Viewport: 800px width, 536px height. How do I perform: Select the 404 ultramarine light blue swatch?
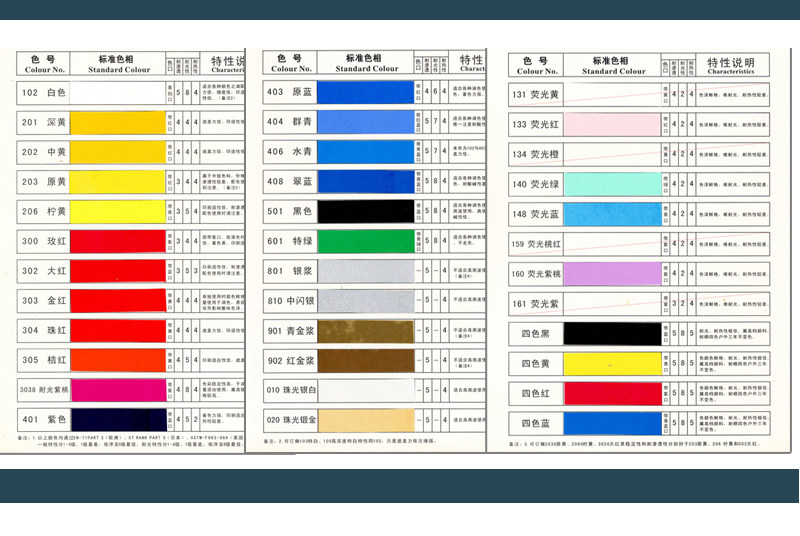point(365,122)
